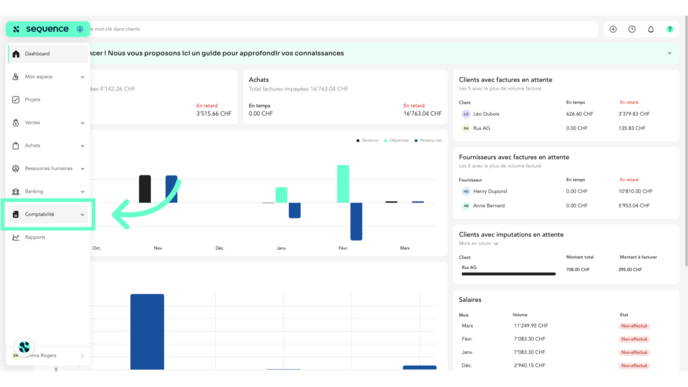Click the Salaires section heading
The width and height of the screenshot is (688, 387).
(470, 300)
